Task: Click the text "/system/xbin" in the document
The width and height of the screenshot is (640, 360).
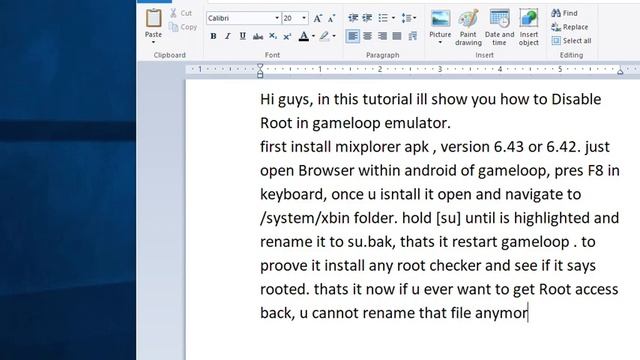Action: [x=305, y=218]
